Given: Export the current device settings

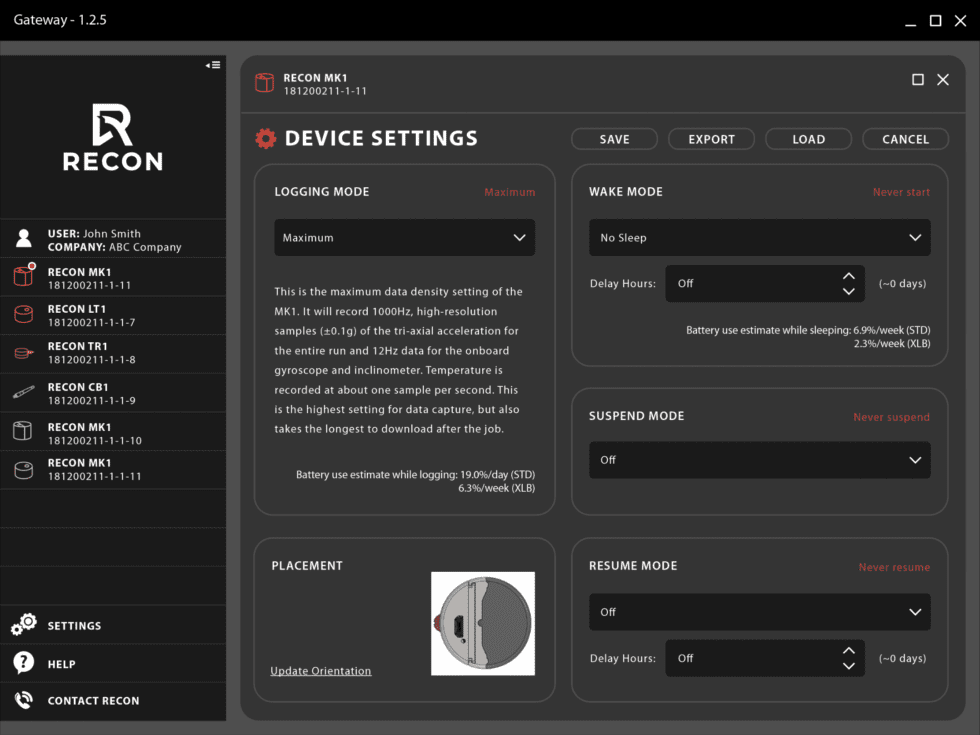Looking at the screenshot, I should 711,138.
